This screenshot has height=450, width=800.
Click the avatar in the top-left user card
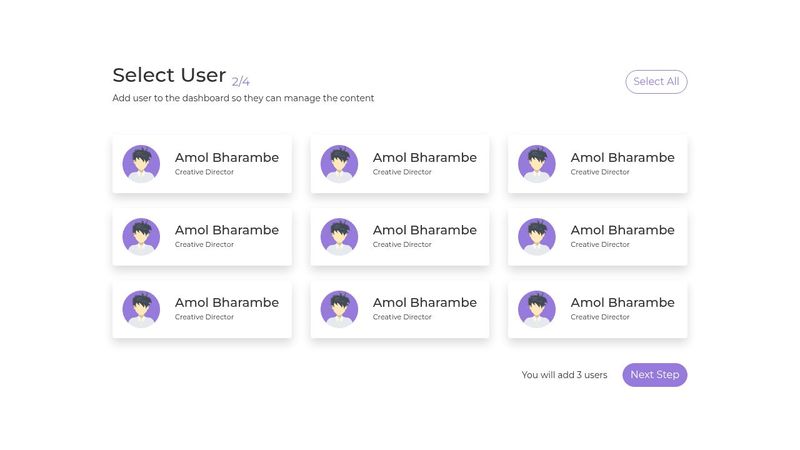pos(141,164)
